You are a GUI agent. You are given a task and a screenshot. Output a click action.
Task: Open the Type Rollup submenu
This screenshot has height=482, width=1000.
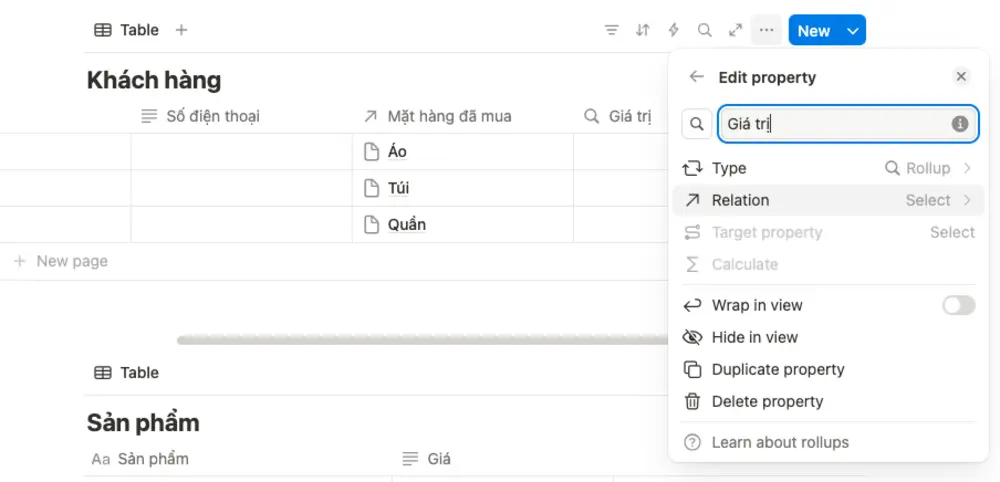828,168
